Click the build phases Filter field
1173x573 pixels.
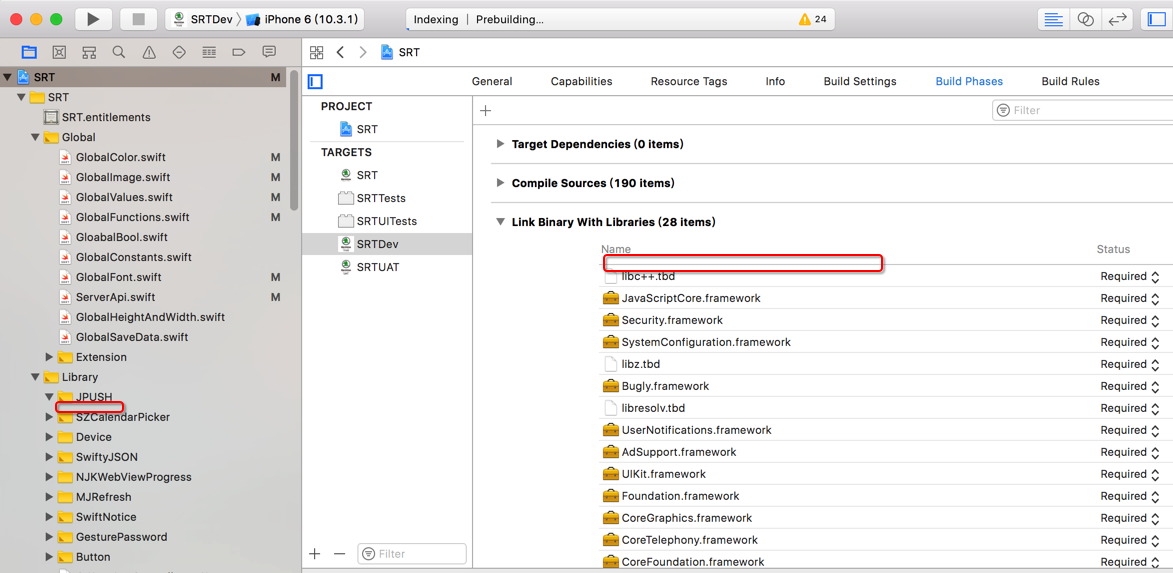(x=1085, y=110)
